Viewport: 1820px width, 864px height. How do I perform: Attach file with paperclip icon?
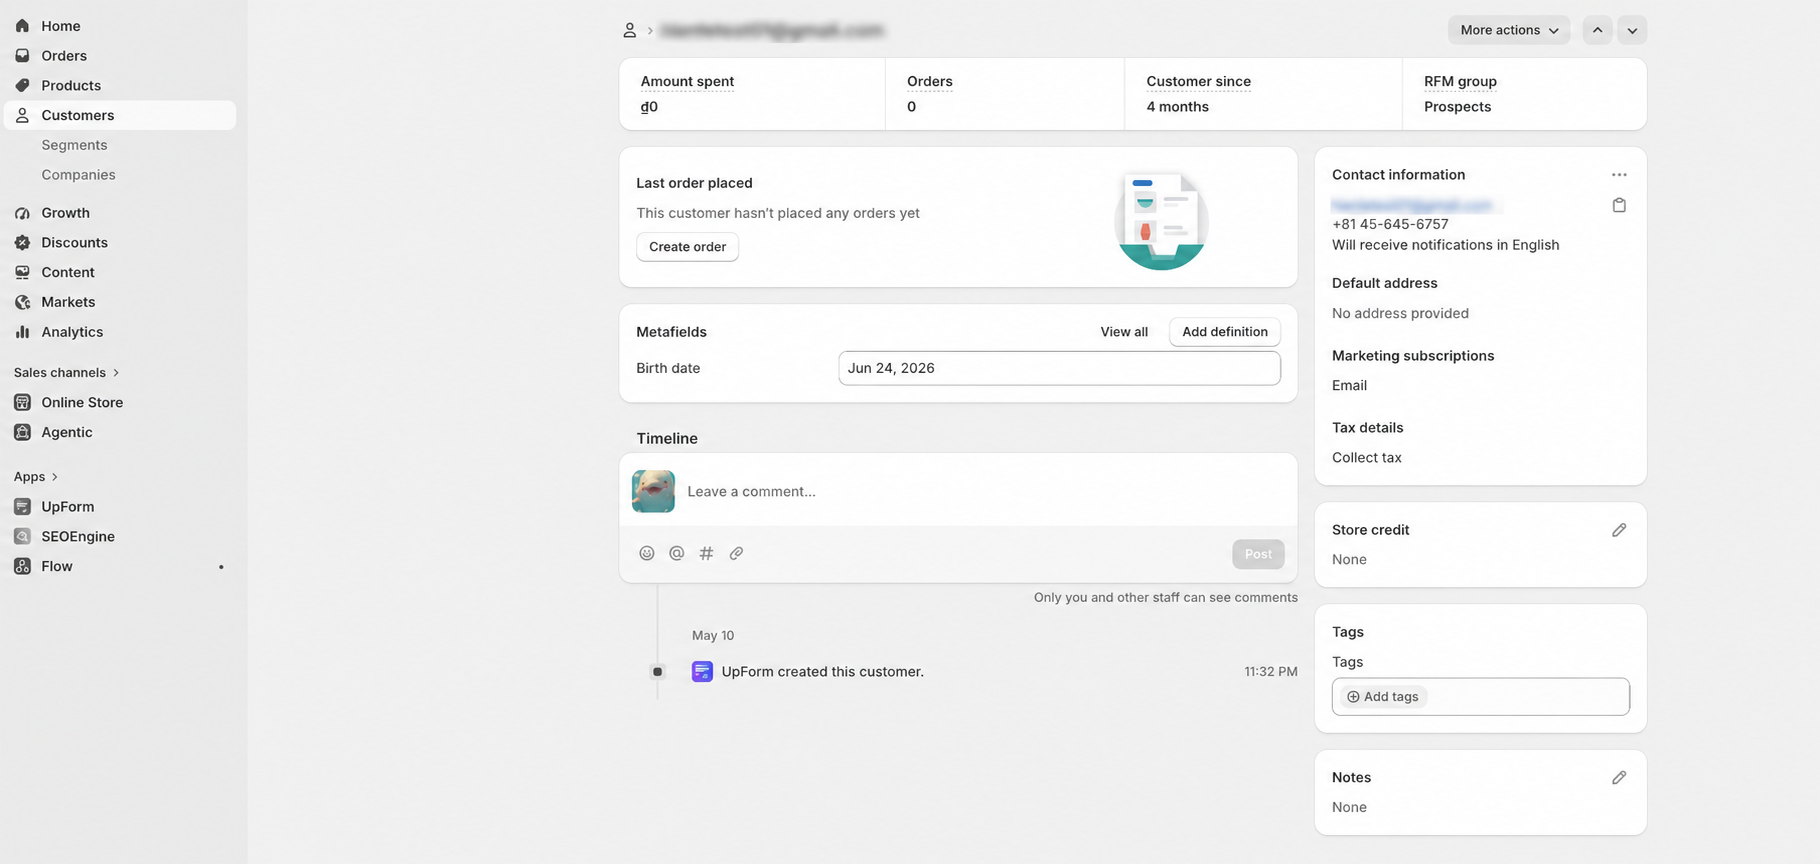point(736,553)
